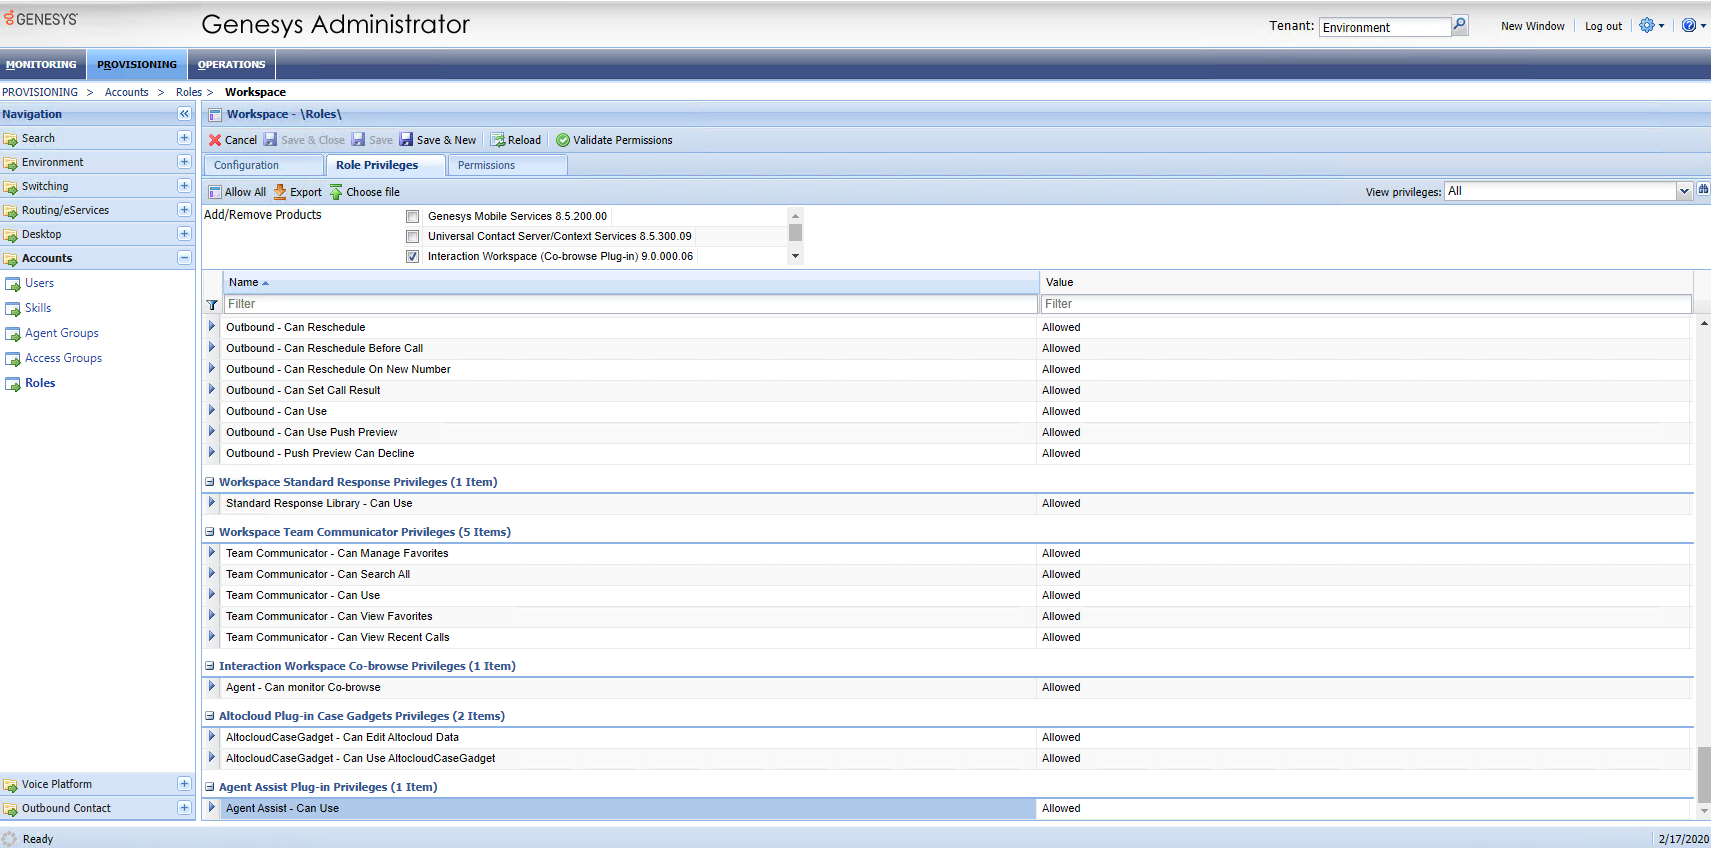1711x848 pixels.
Task: Open Skills in Accounts navigation
Action: pos(38,308)
